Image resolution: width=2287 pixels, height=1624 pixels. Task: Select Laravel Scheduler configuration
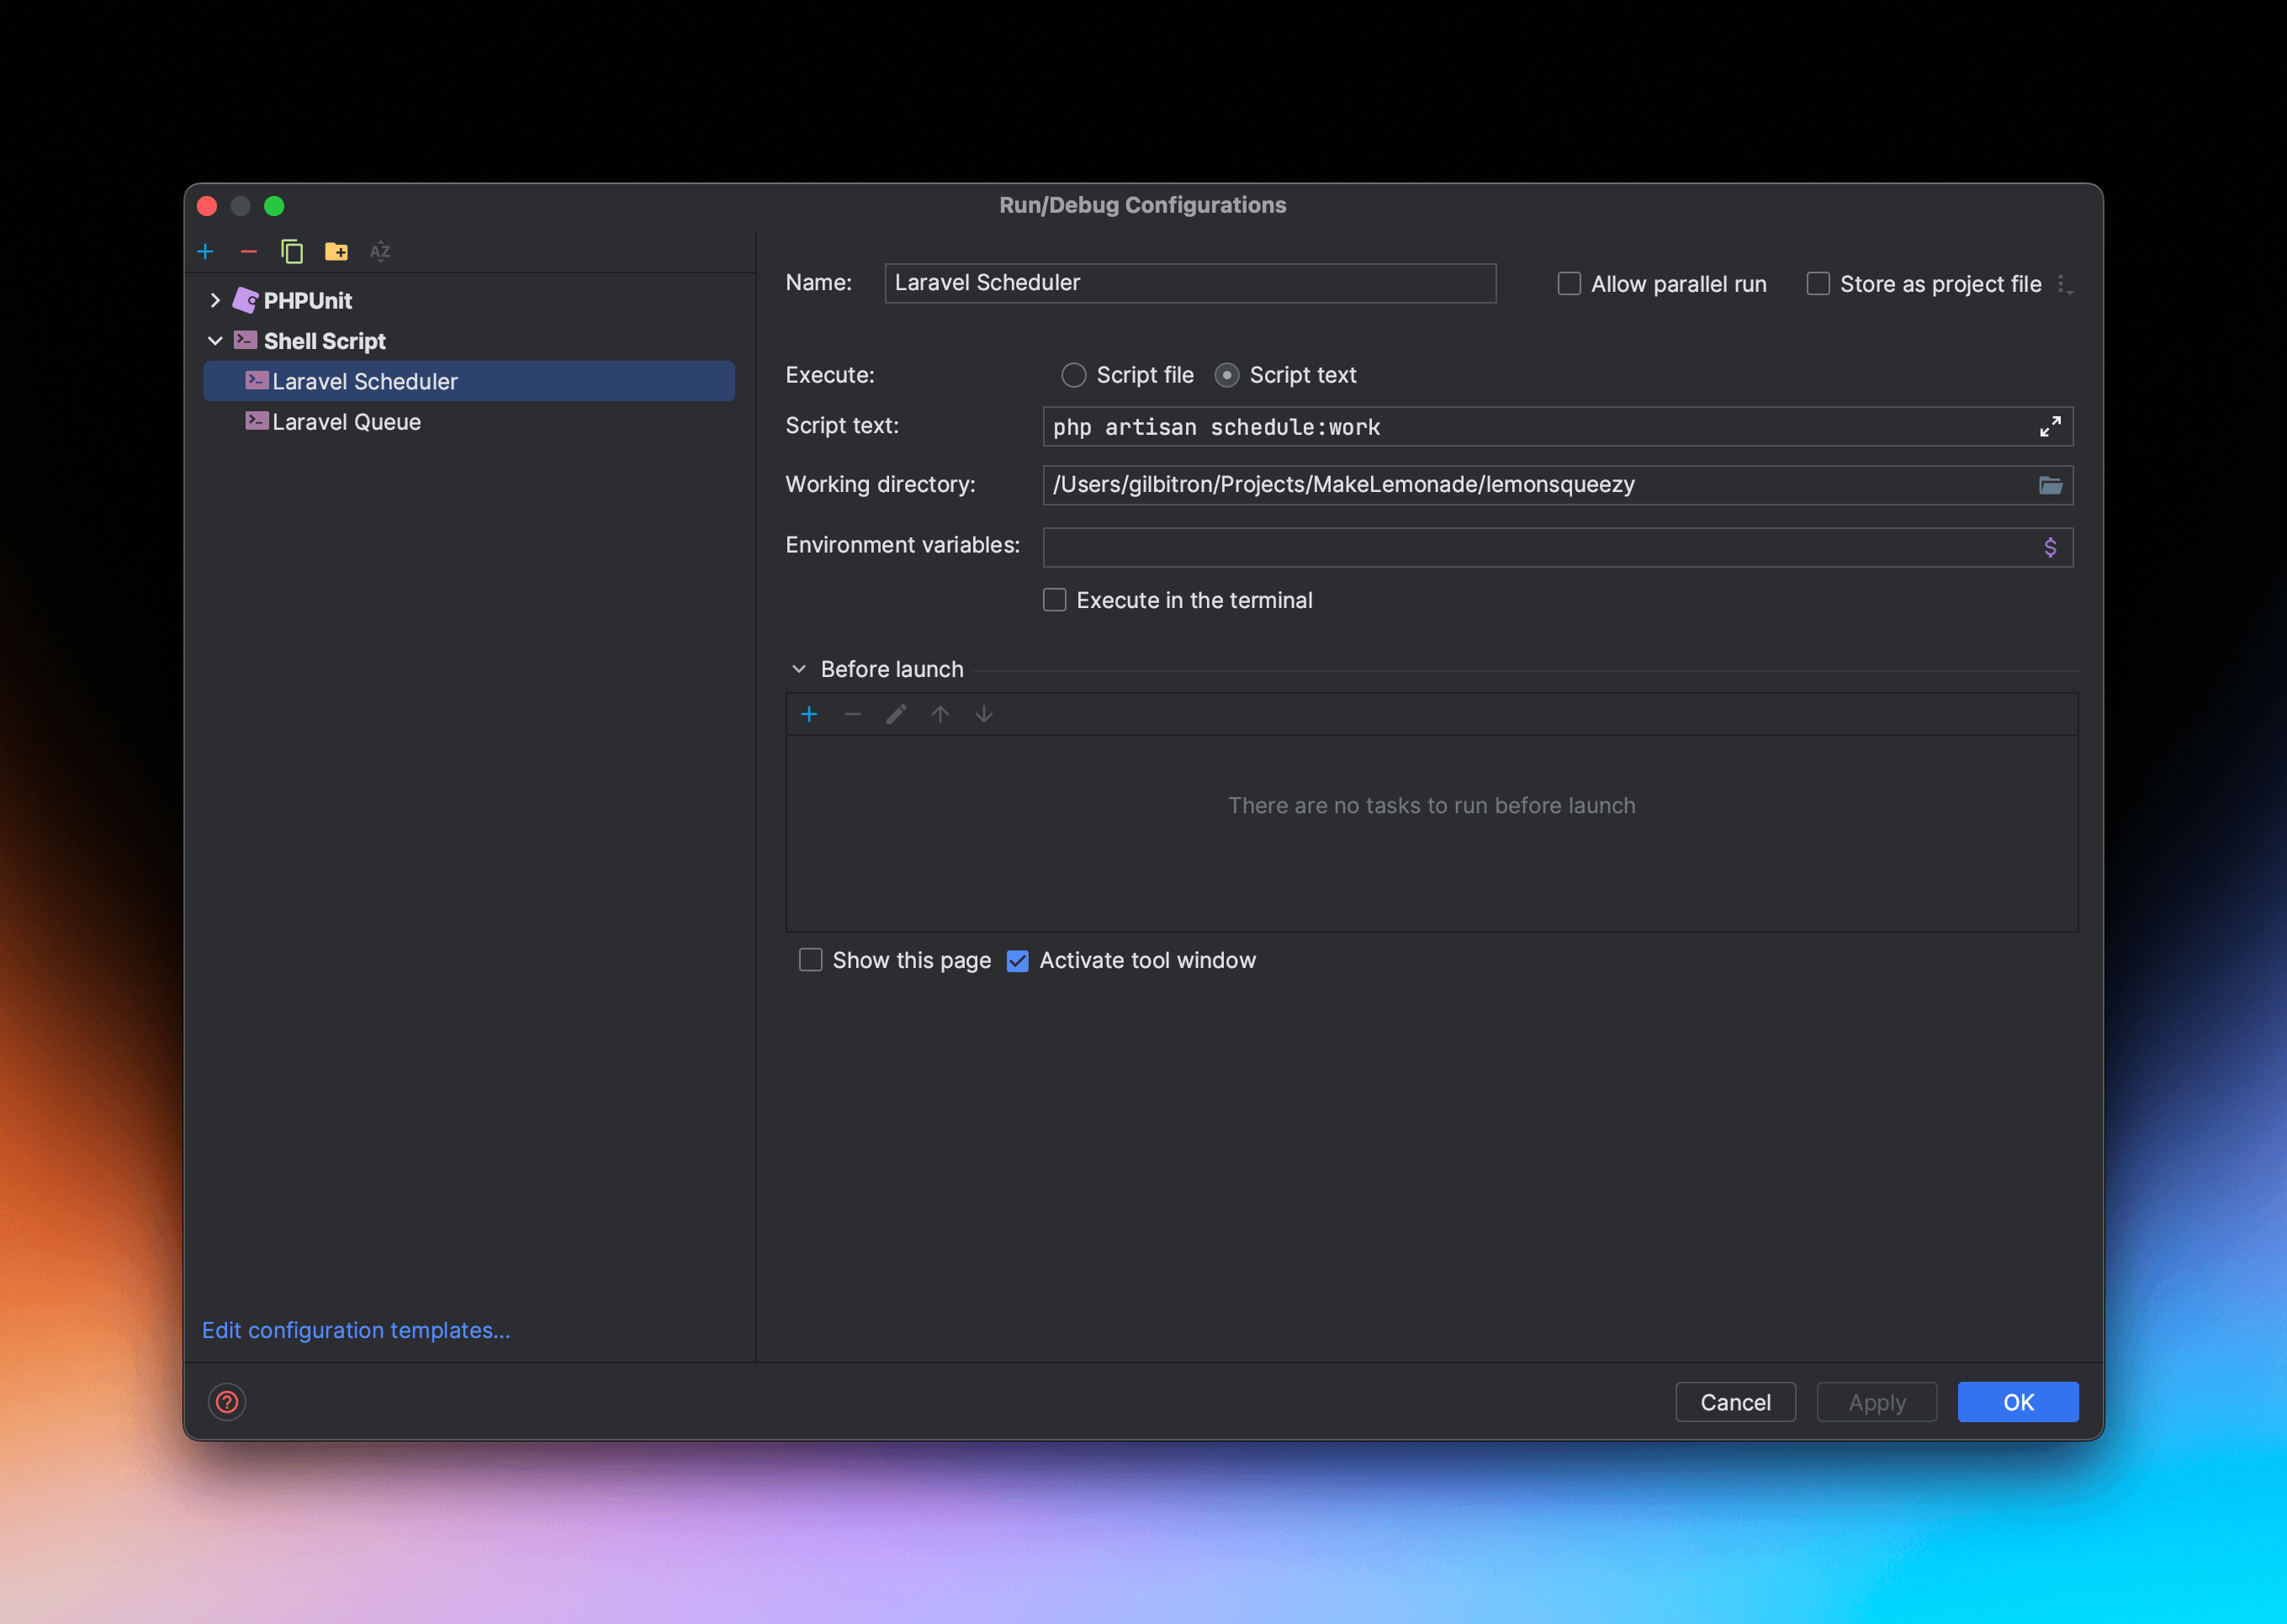pos(469,381)
